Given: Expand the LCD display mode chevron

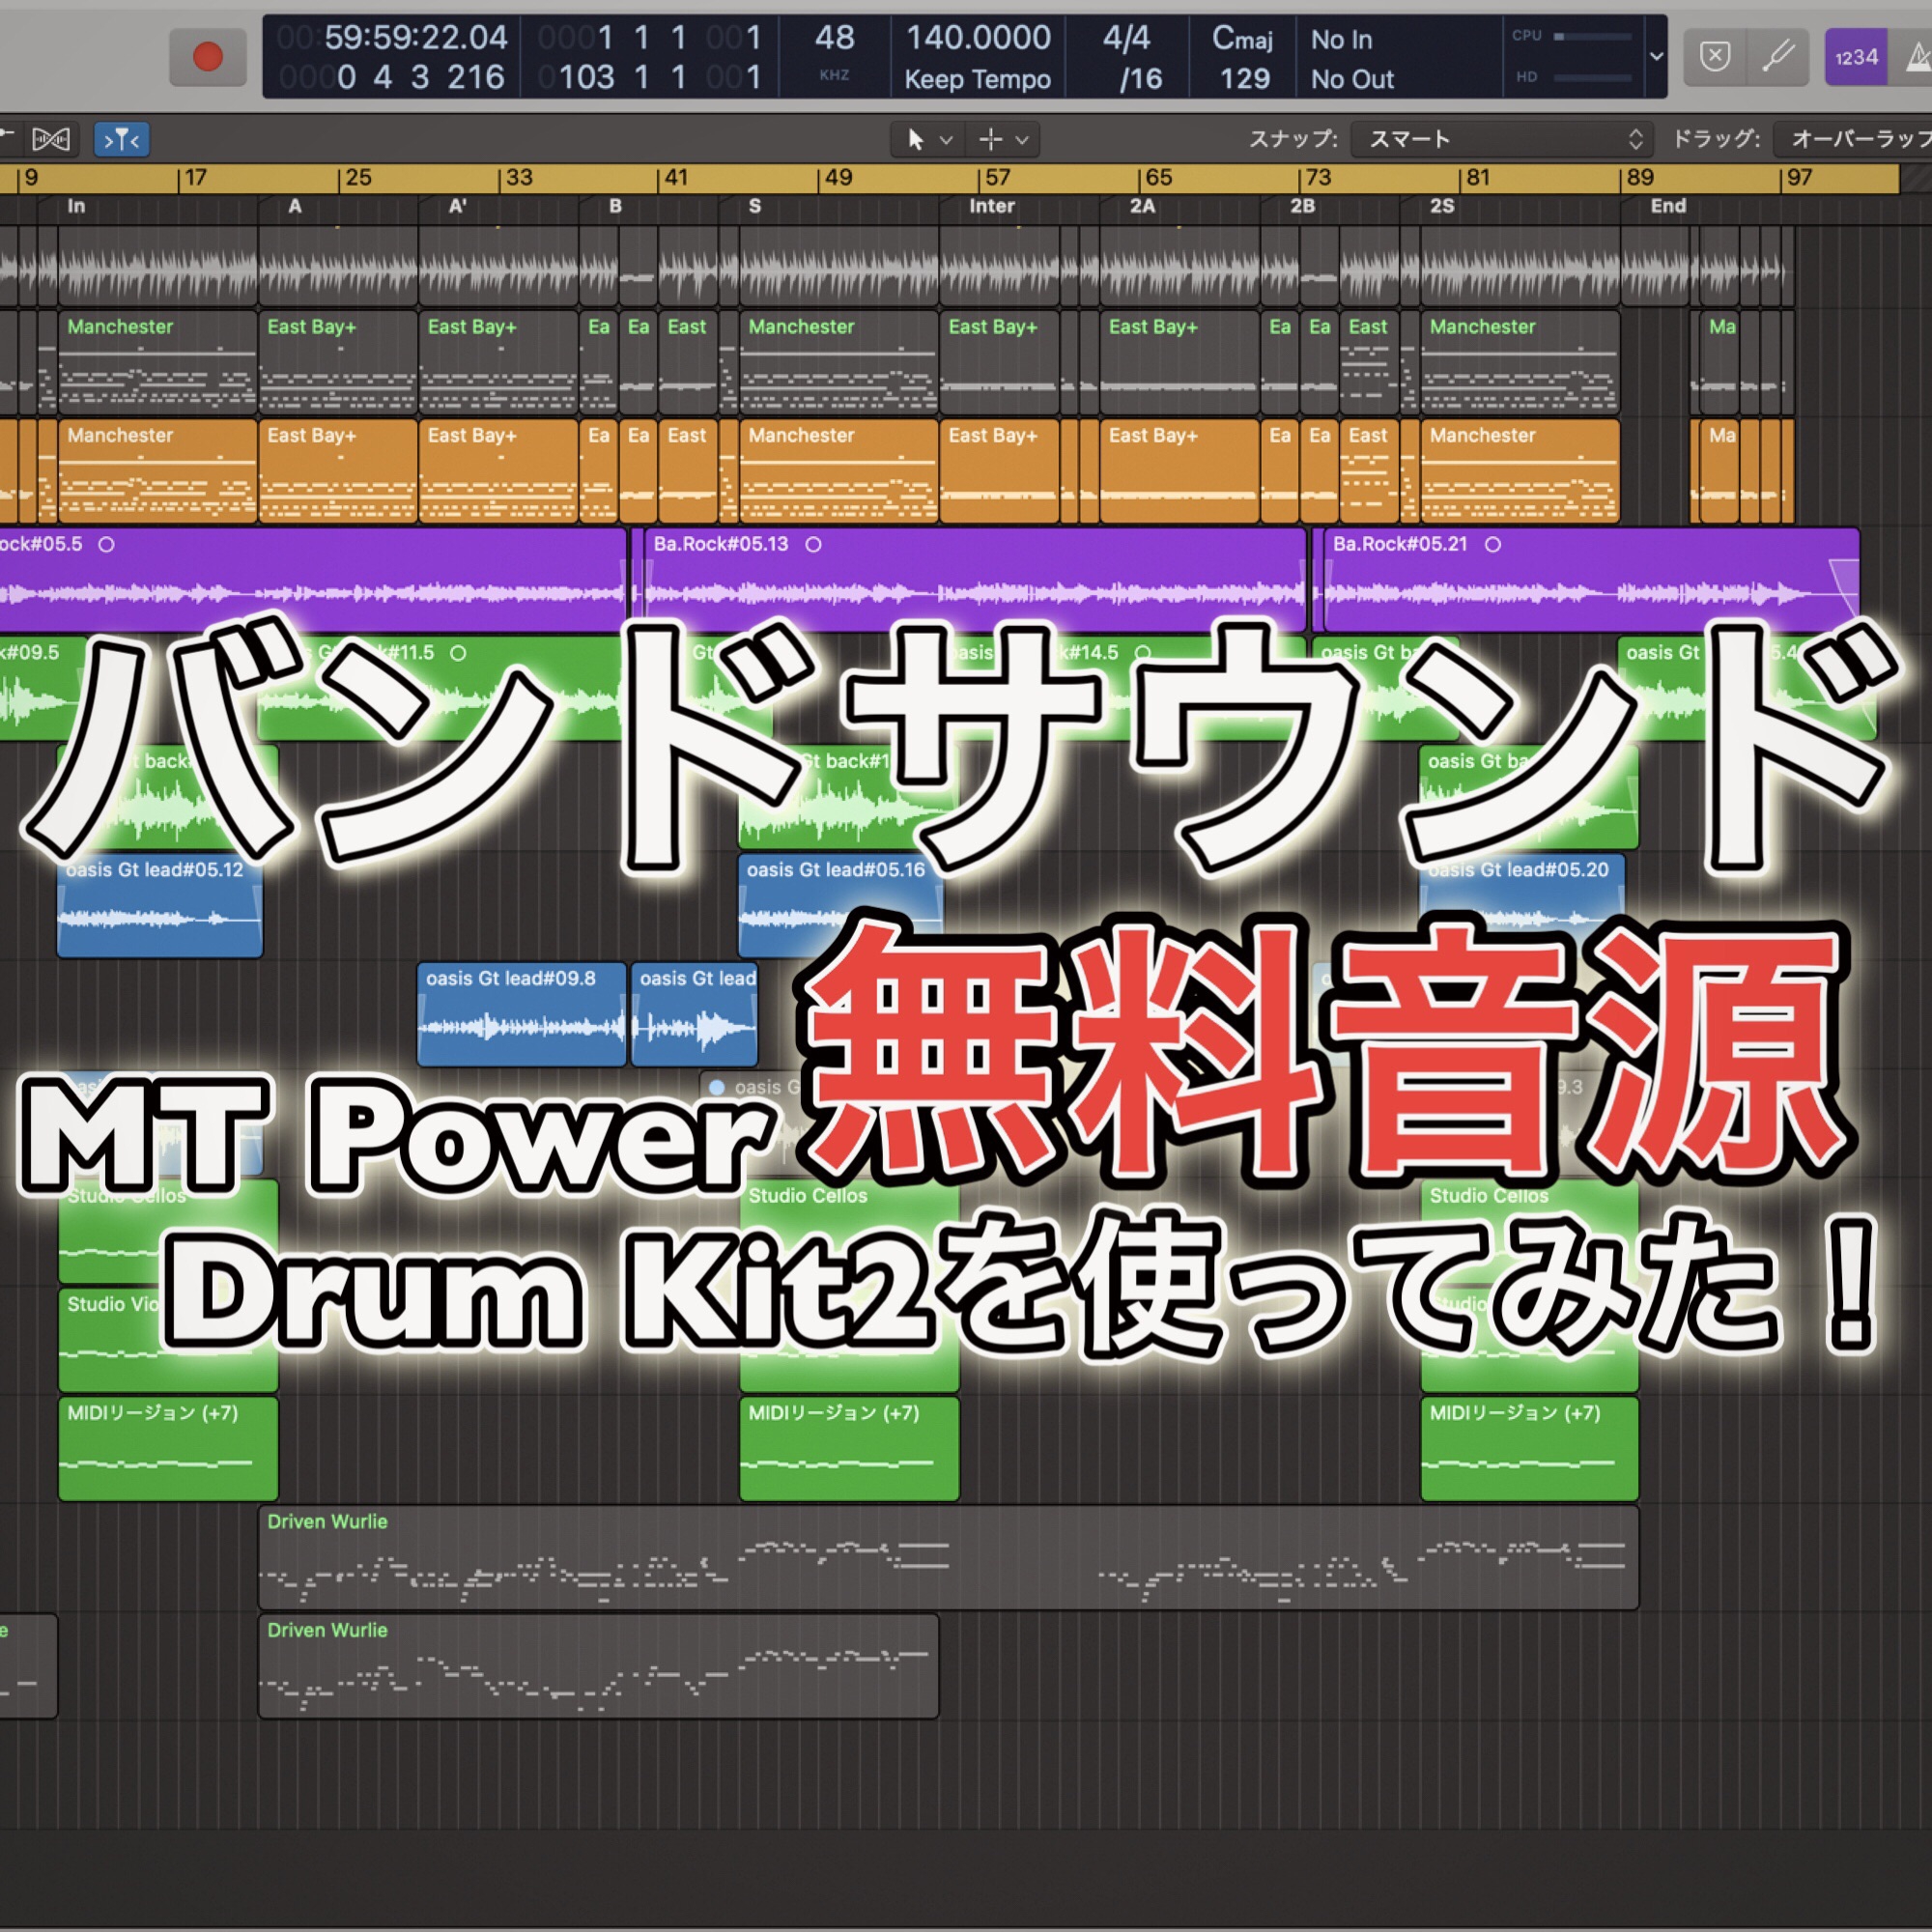Looking at the screenshot, I should point(1656,57).
